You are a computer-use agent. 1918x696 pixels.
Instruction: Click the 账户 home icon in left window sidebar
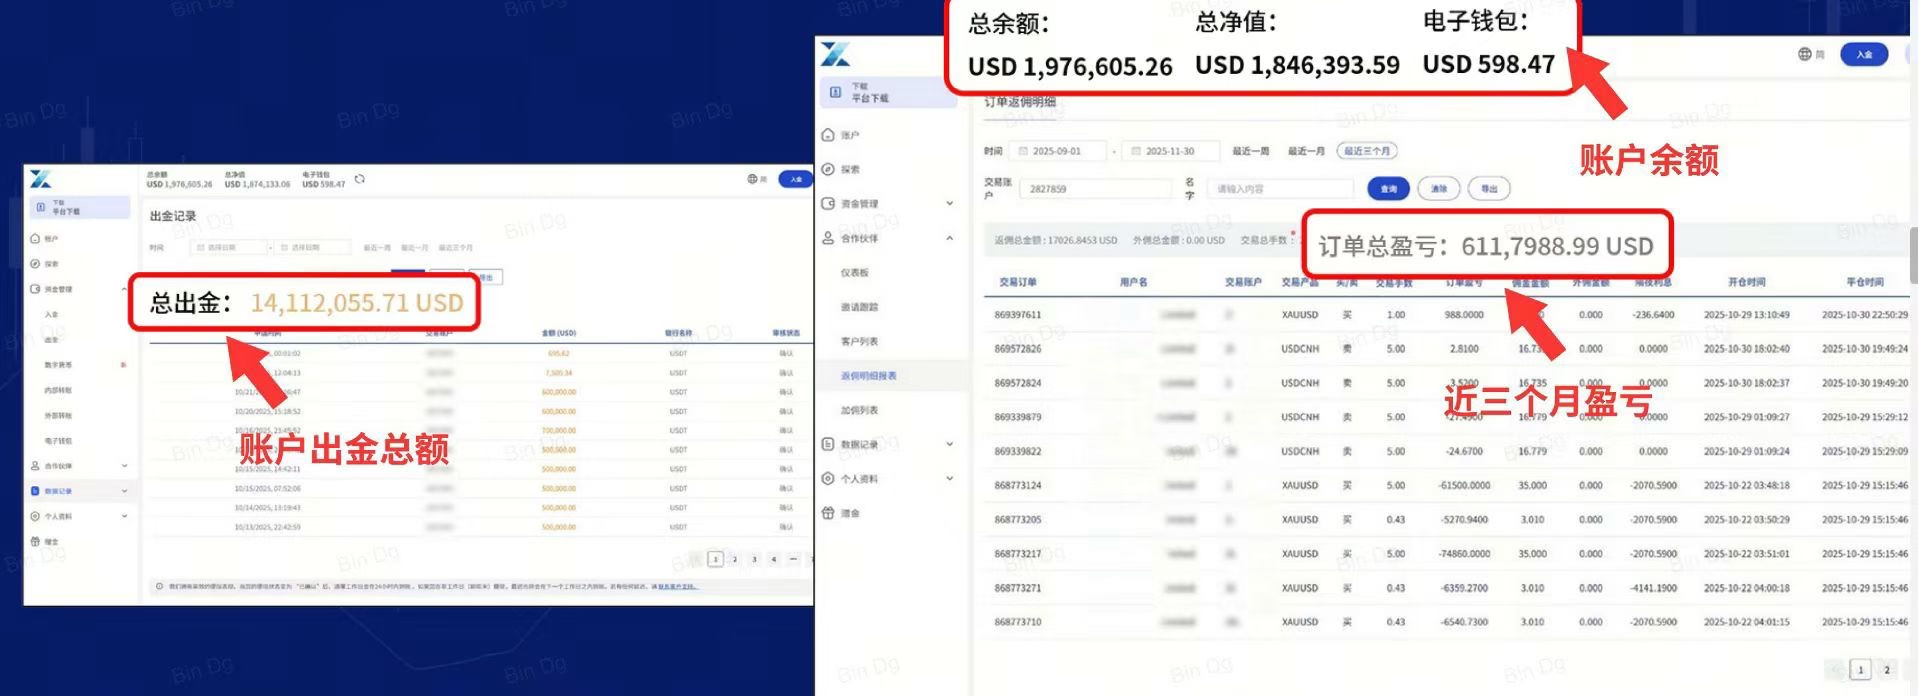tap(35, 239)
